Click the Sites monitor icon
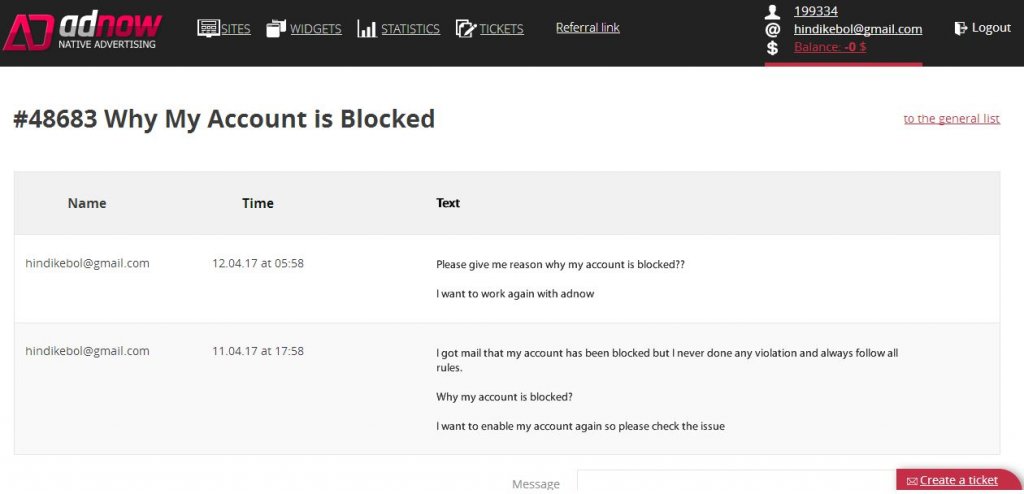The height and width of the screenshot is (494, 1024). click(x=208, y=28)
